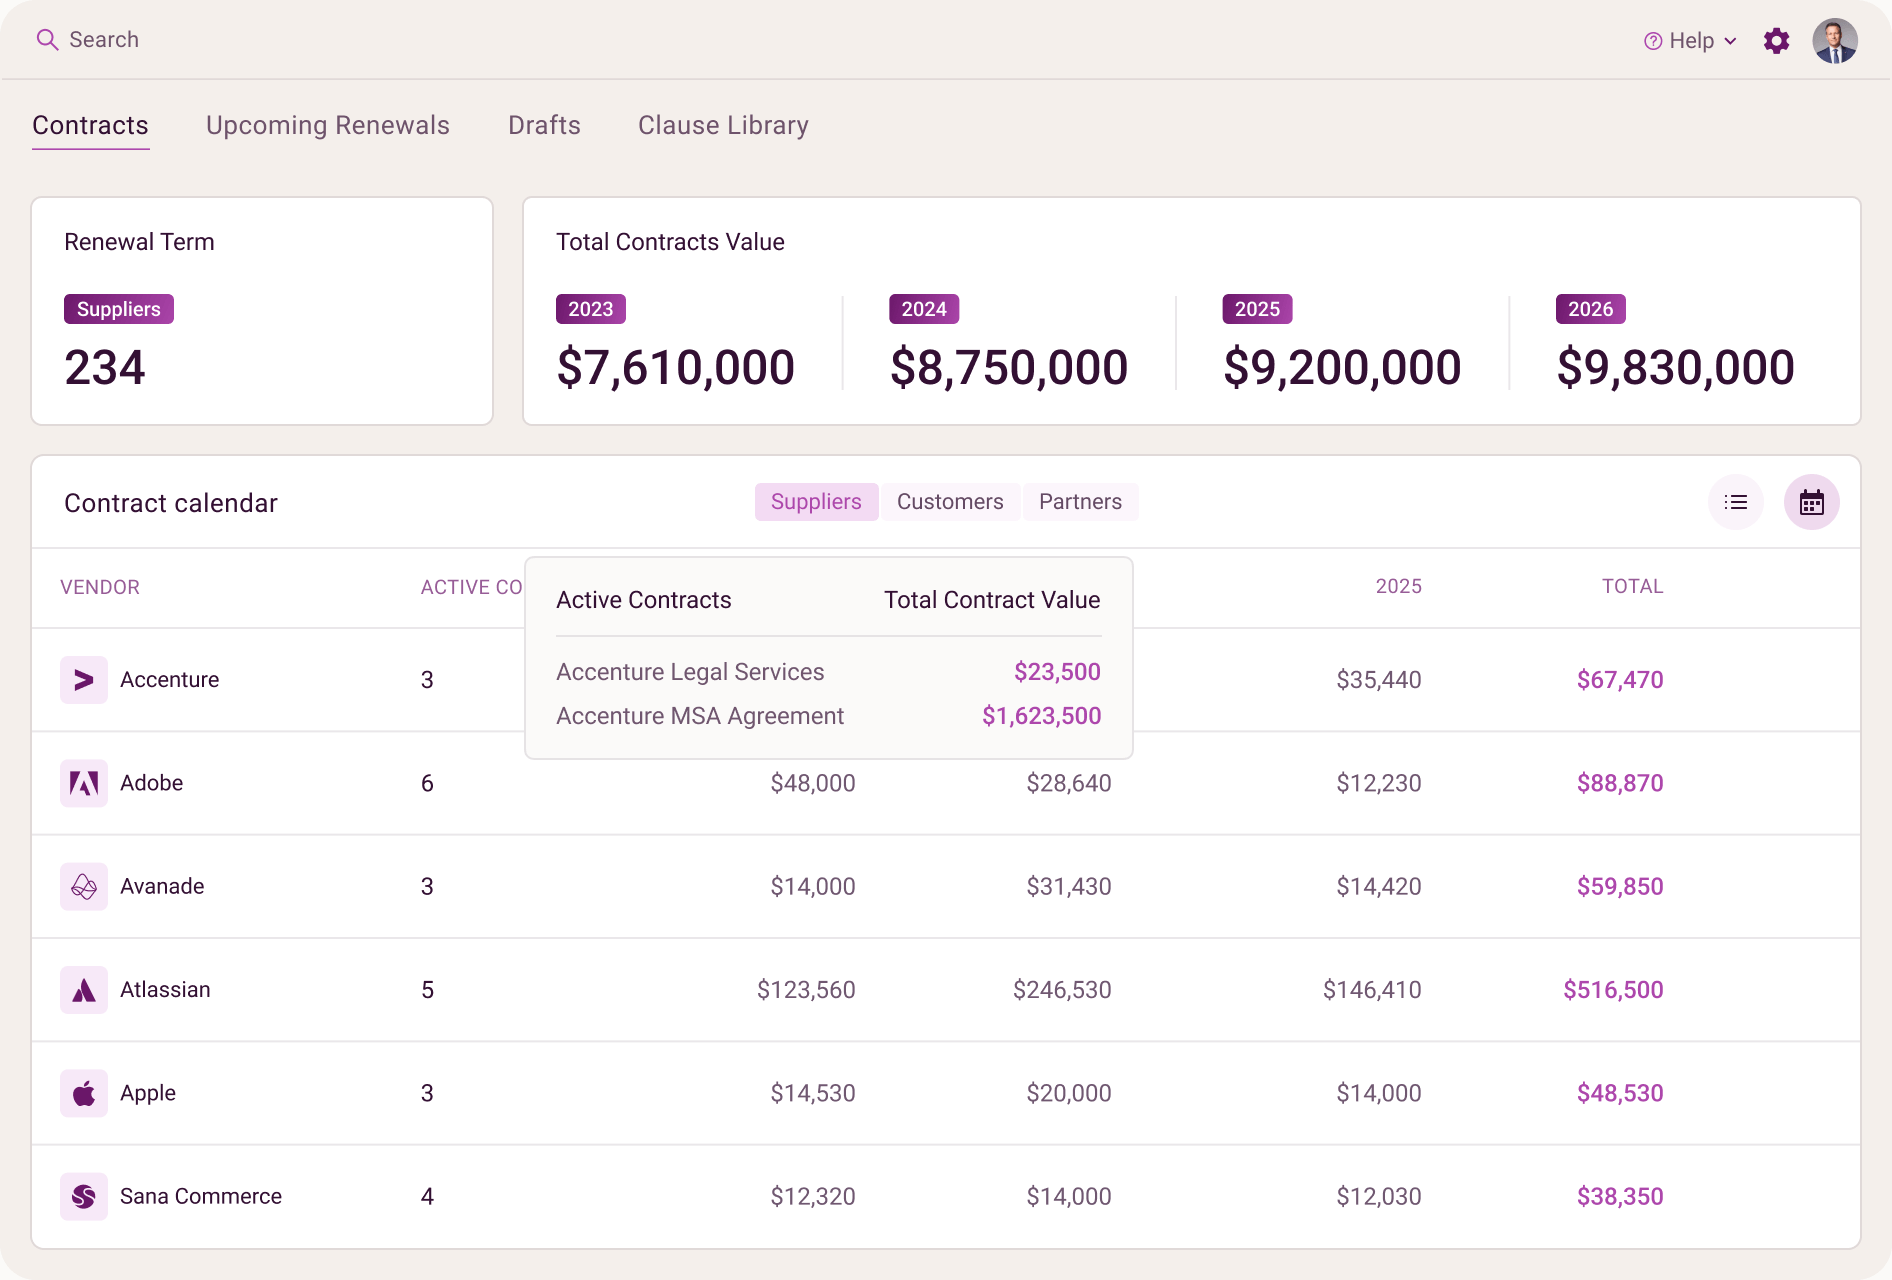Click the Help question mark icon
The width and height of the screenshot is (1892, 1280).
1653,41
